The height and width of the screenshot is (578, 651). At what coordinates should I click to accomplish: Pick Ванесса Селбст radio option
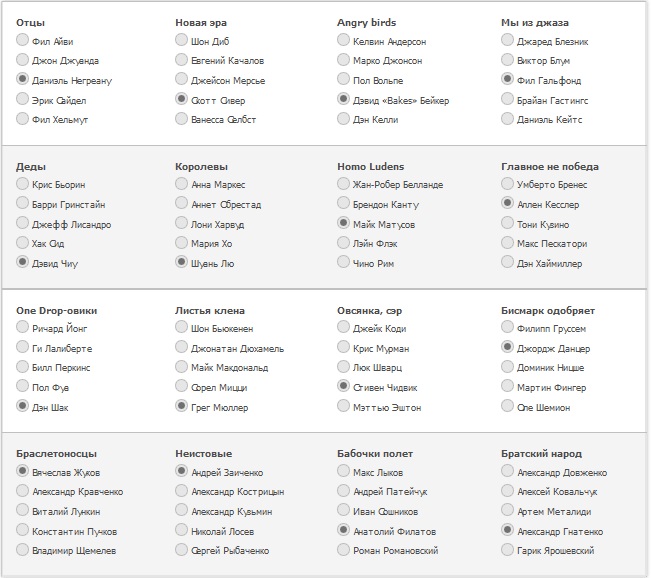click(x=181, y=119)
